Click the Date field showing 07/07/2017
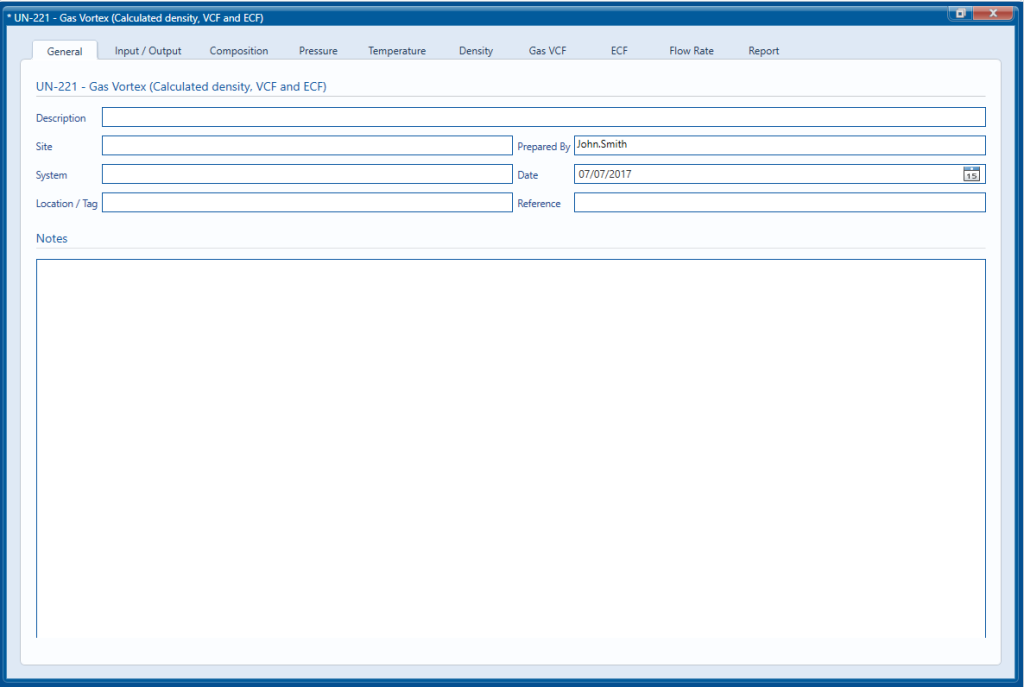The height and width of the screenshot is (687, 1024). tap(760, 173)
